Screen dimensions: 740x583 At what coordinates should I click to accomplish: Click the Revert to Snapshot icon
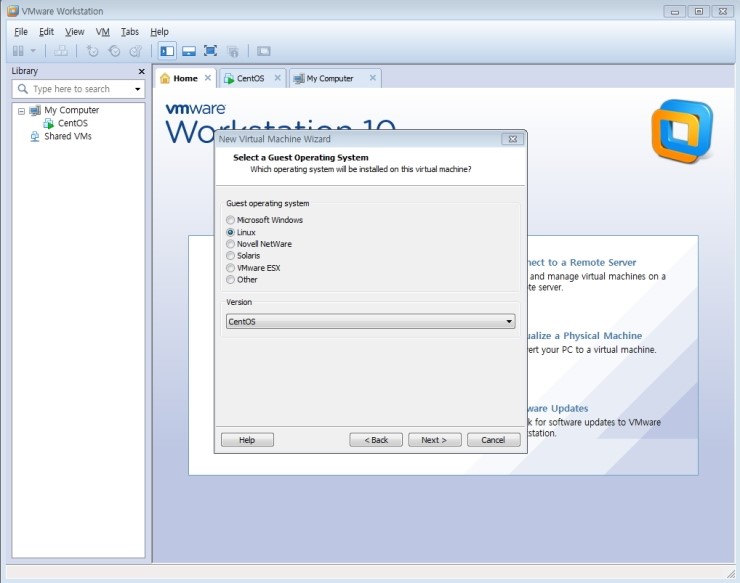(x=114, y=51)
